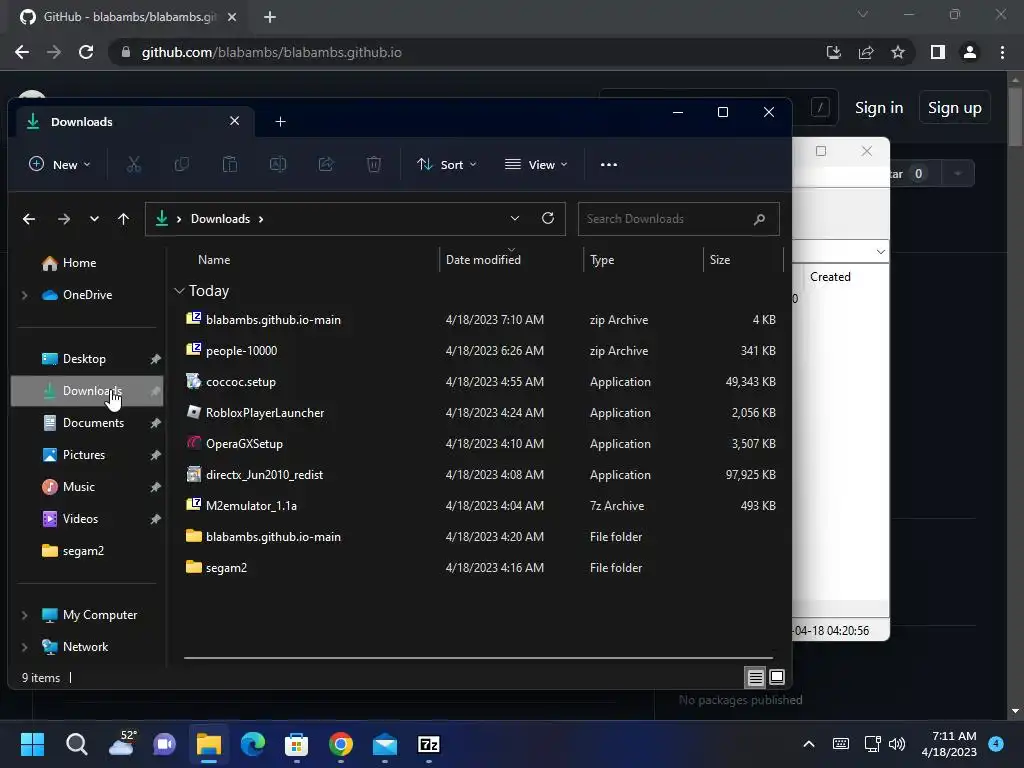Open the Mail app from taskbar
This screenshot has width=1024, height=768.
pyautogui.click(x=385, y=744)
